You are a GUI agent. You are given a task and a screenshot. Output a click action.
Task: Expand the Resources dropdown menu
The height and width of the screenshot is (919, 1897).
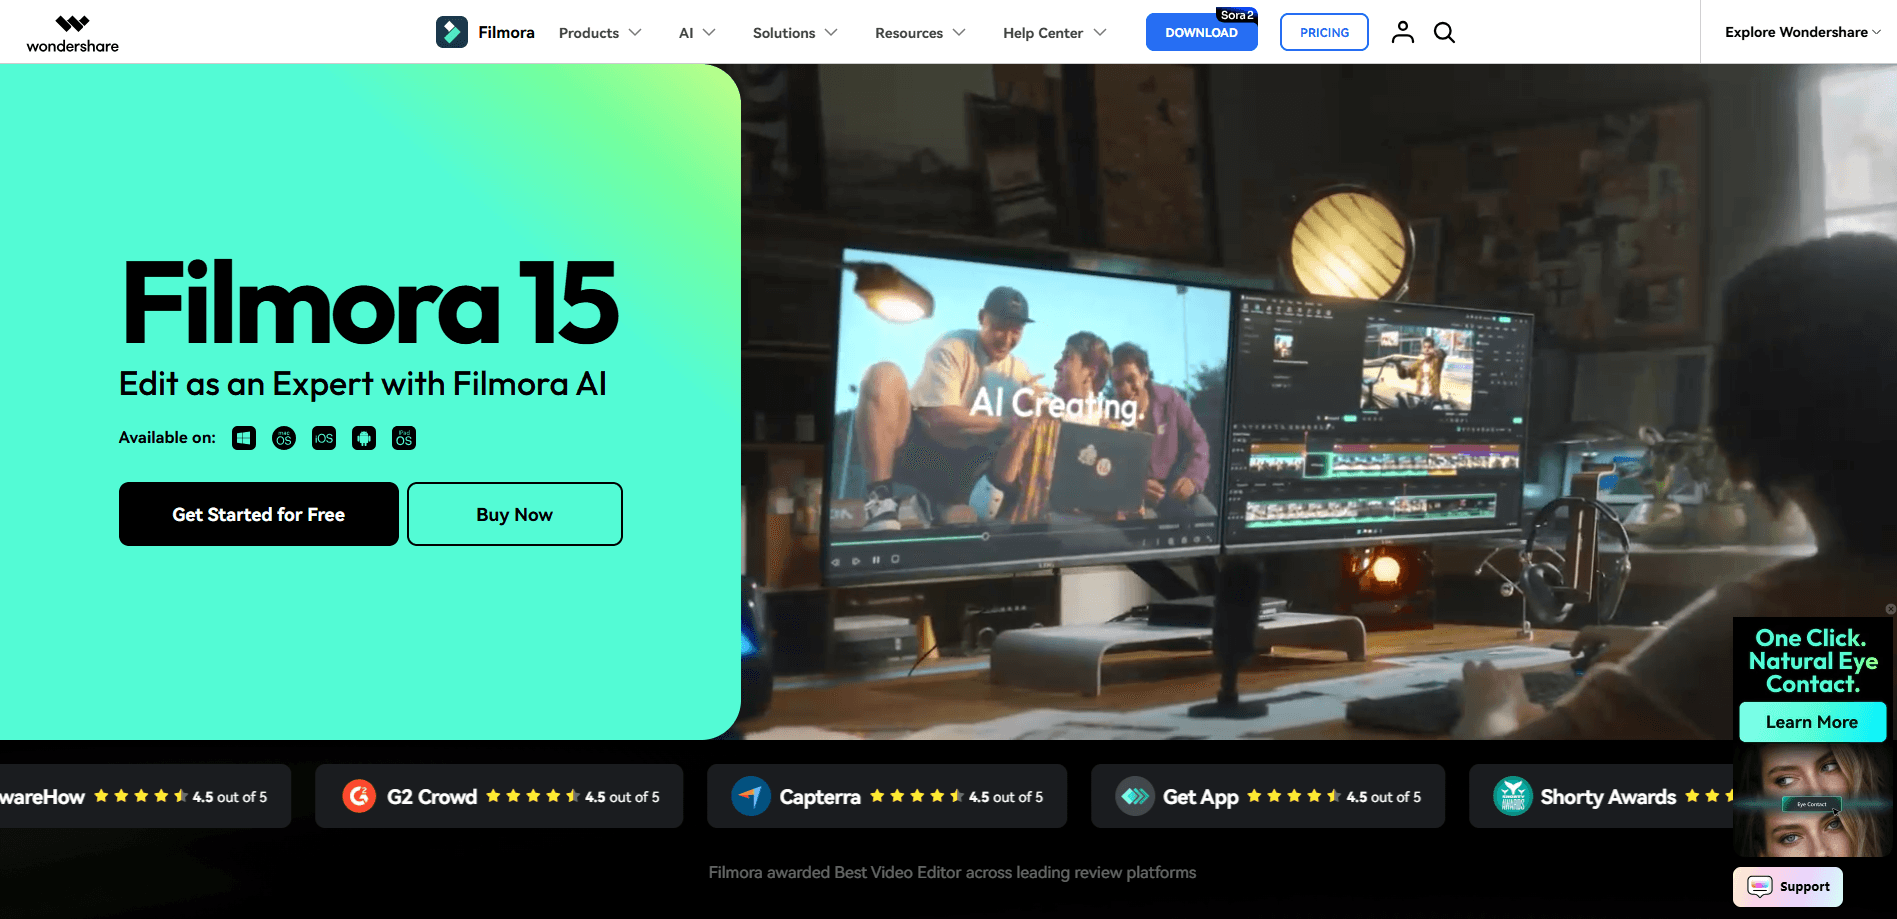tap(920, 33)
